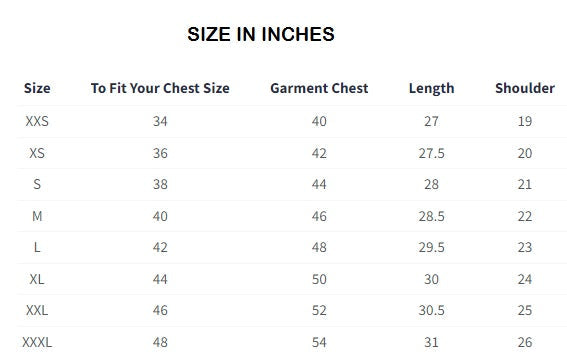Select the S size label
This screenshot has height=363, width=567.
[37, 184]
